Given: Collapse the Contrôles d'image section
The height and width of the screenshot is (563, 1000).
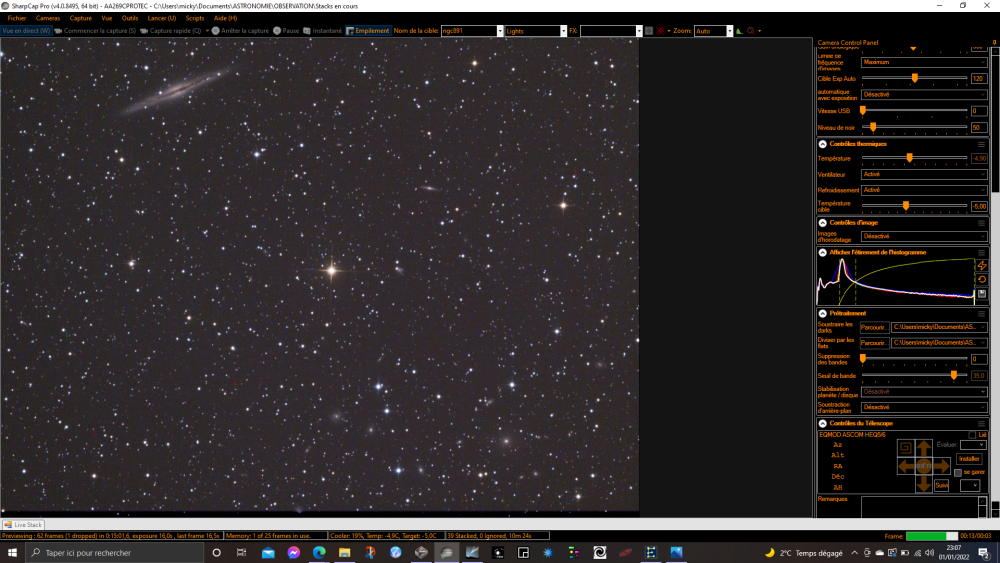Looking at the screenshot, I should (x=823, y=223).
